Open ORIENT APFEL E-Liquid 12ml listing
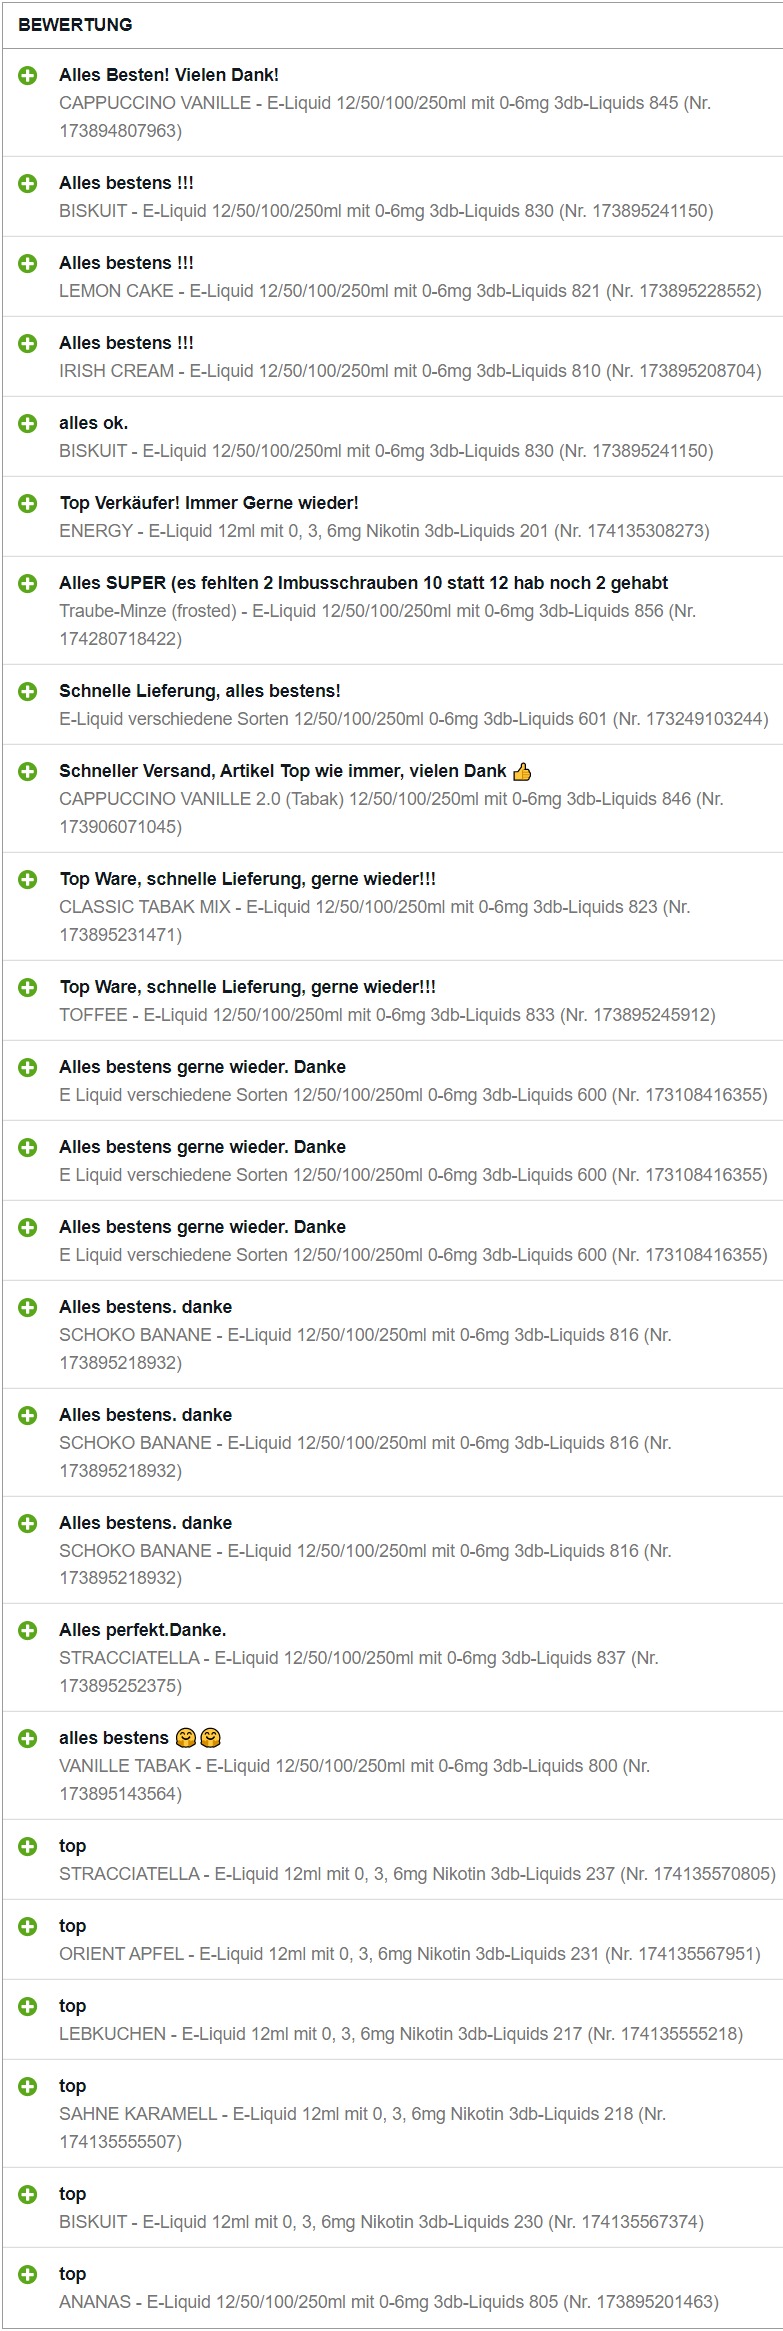783x2331 pixels. pos(410,1954)
